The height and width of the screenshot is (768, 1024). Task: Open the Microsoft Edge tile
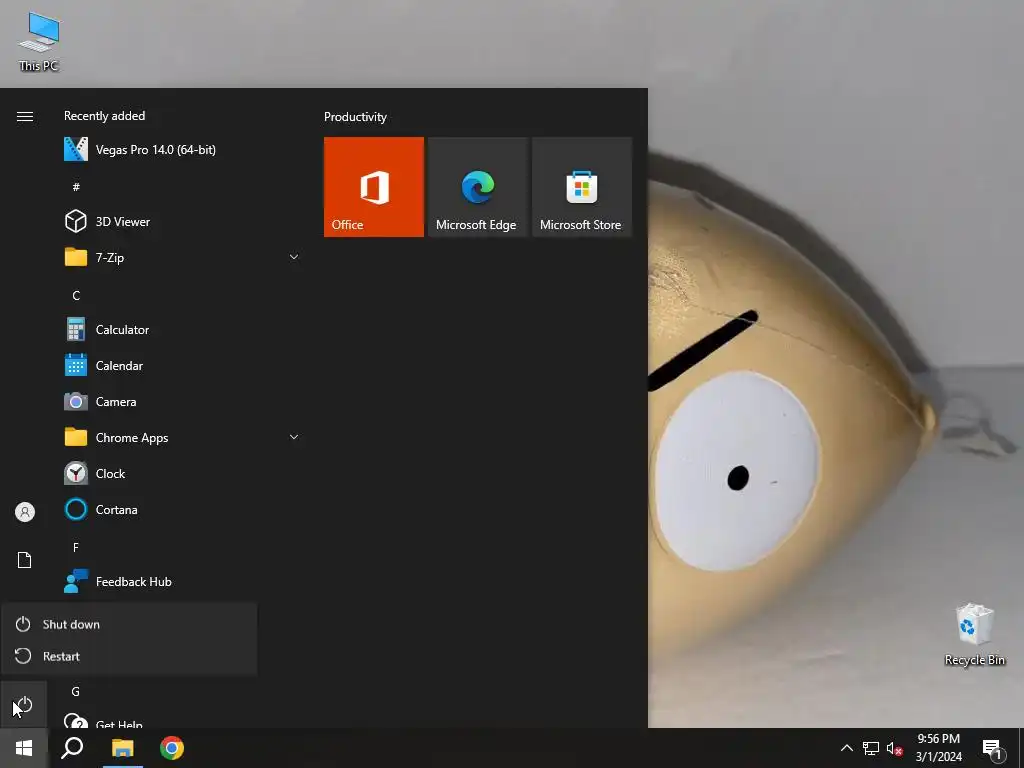477,187
